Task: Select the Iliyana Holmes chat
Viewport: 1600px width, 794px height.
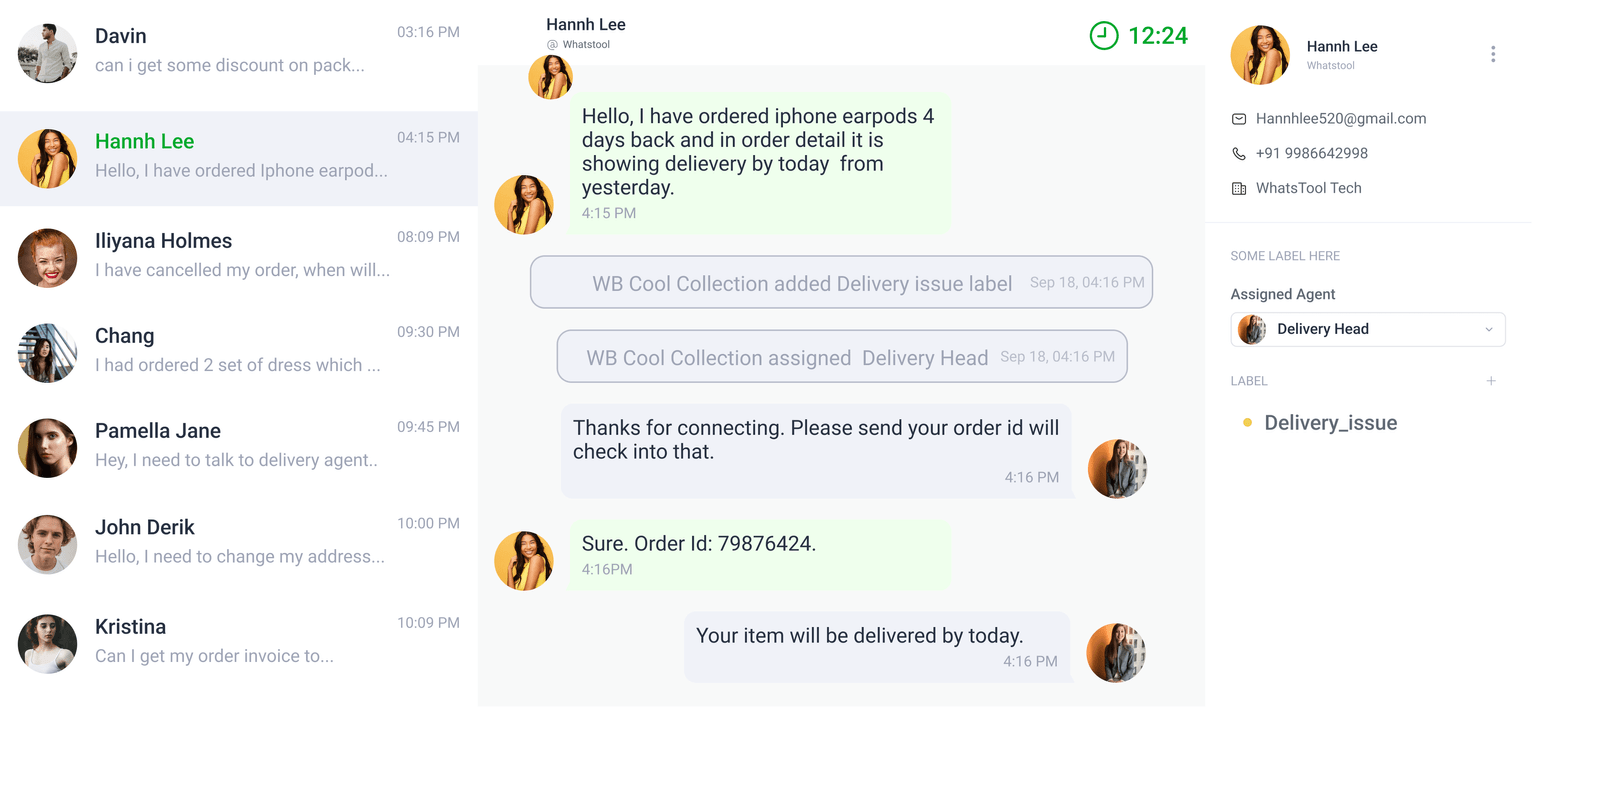Action: [238, 256]
